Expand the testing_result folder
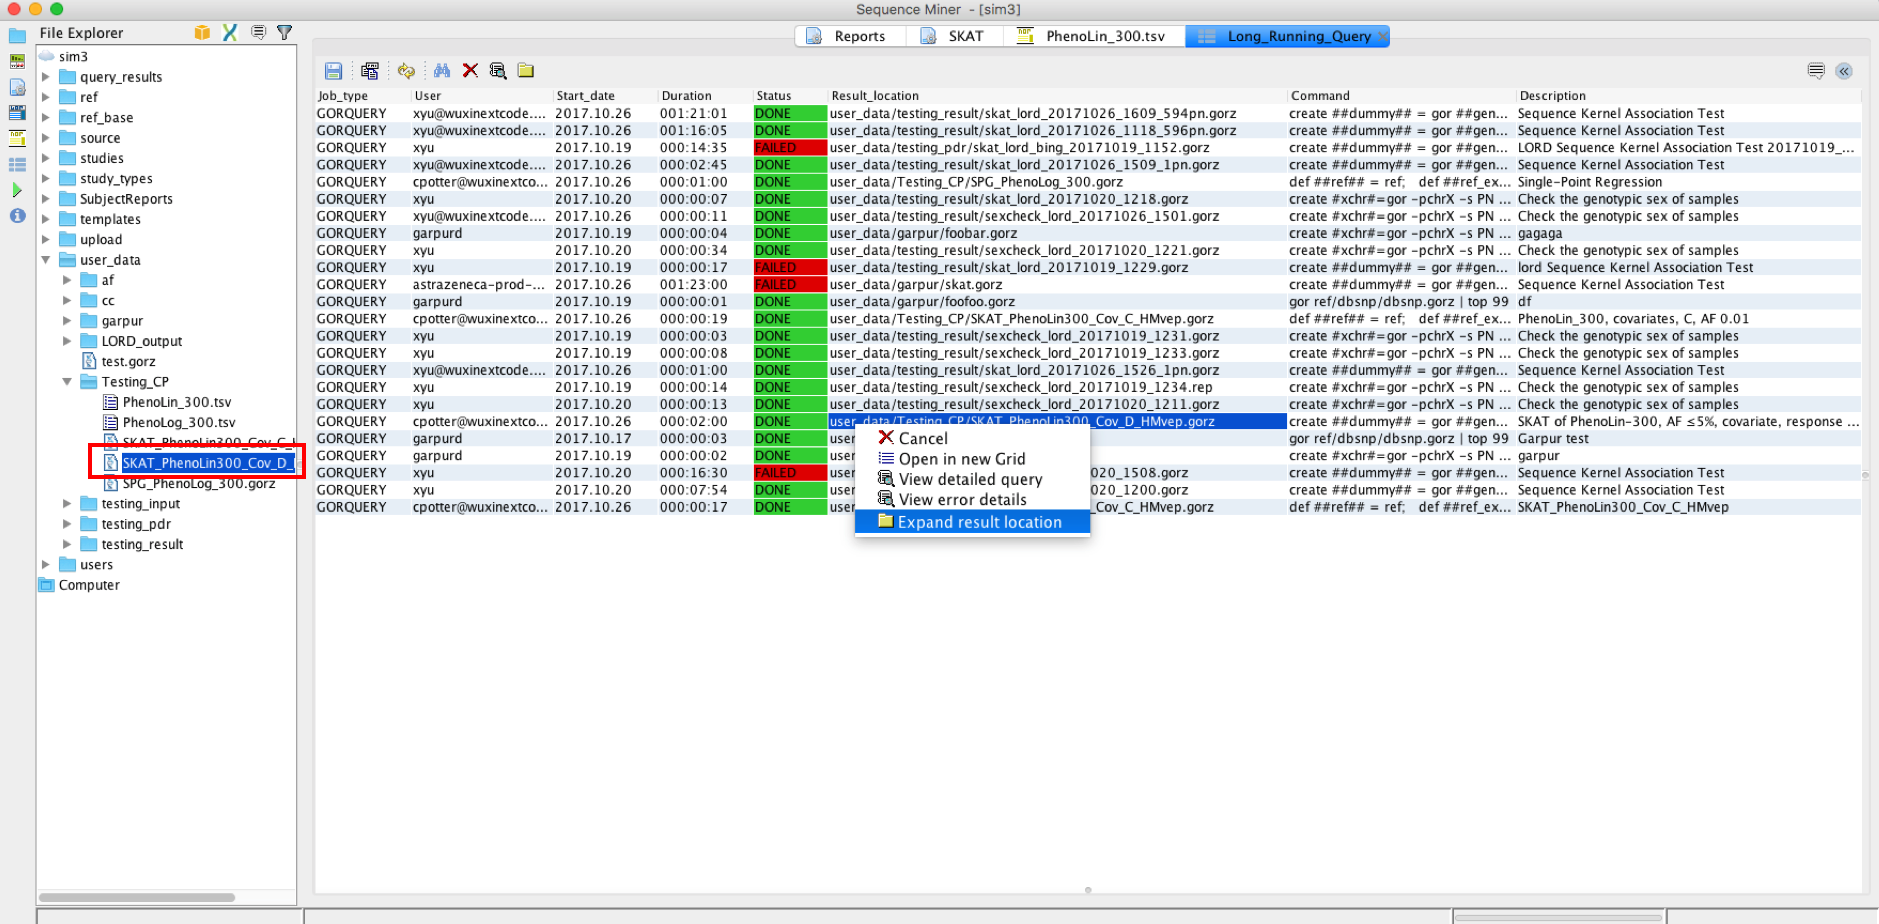 (x=67, y=545)
